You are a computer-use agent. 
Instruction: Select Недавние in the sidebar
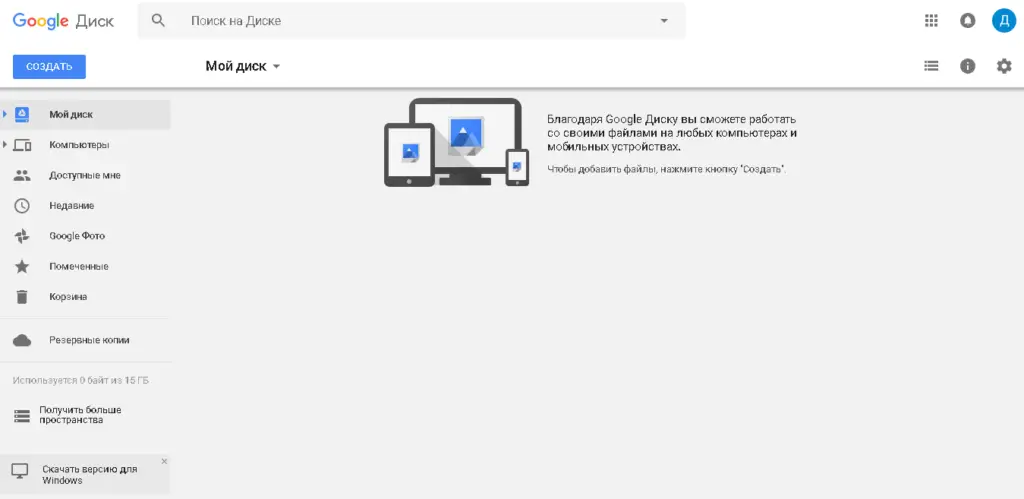[x=72, y=206]
